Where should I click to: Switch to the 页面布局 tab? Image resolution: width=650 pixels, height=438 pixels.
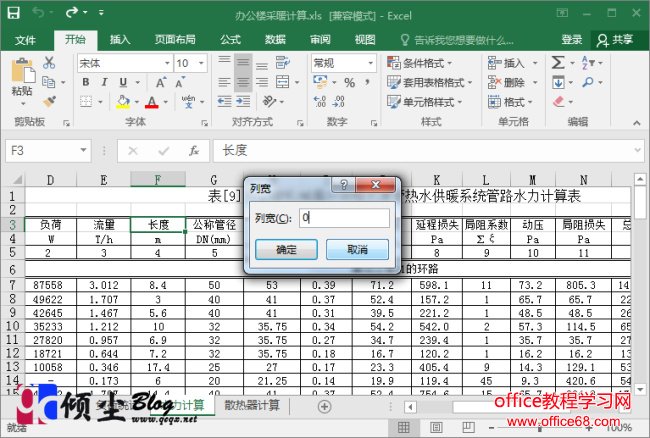(175, 40)
